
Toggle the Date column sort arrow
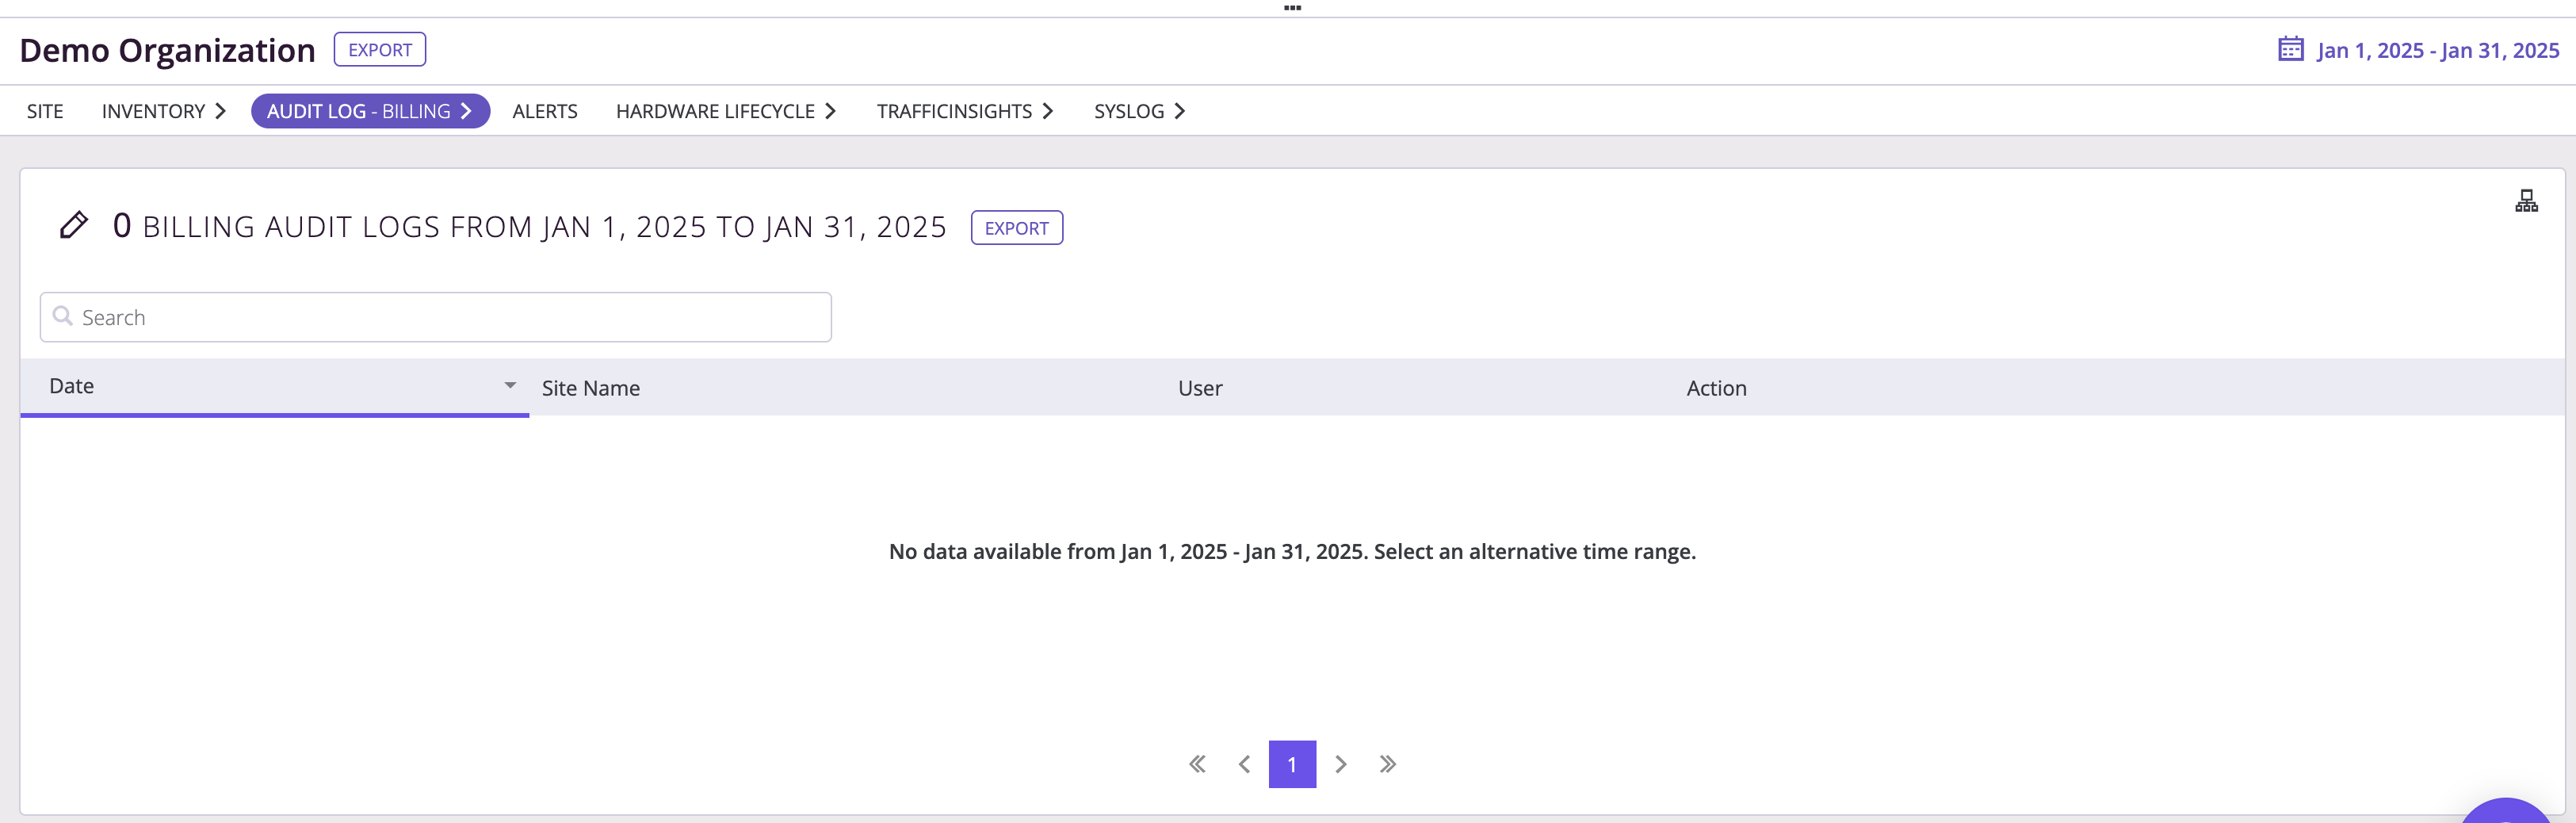(x=510, y=385)
